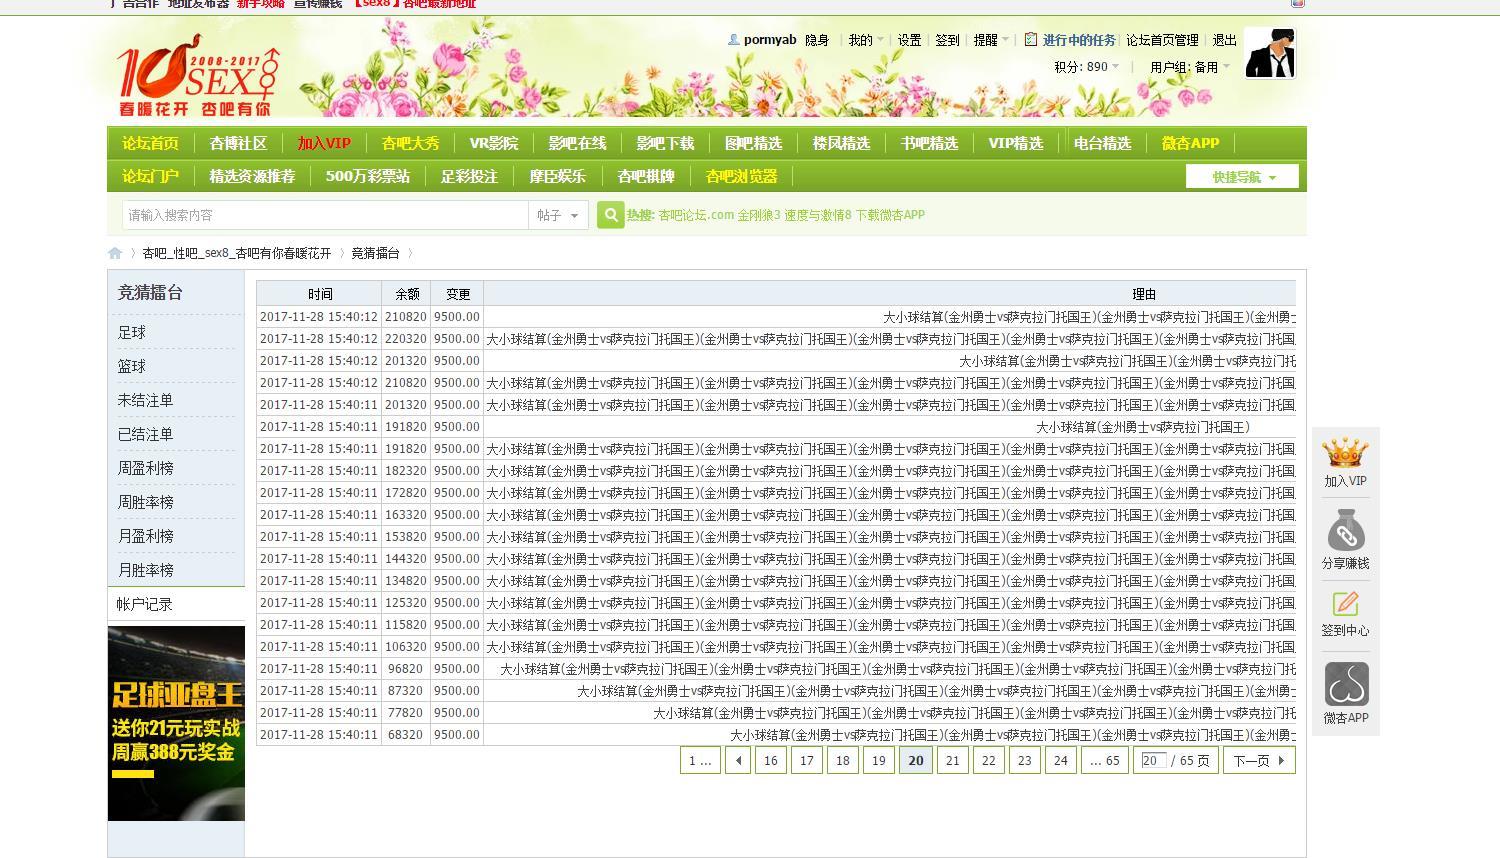Image resolution: width=1500 pixels, height=858 pixels.
Task: Open the 论坛首页 navigation tab
Action: click(x=150, y=143)
